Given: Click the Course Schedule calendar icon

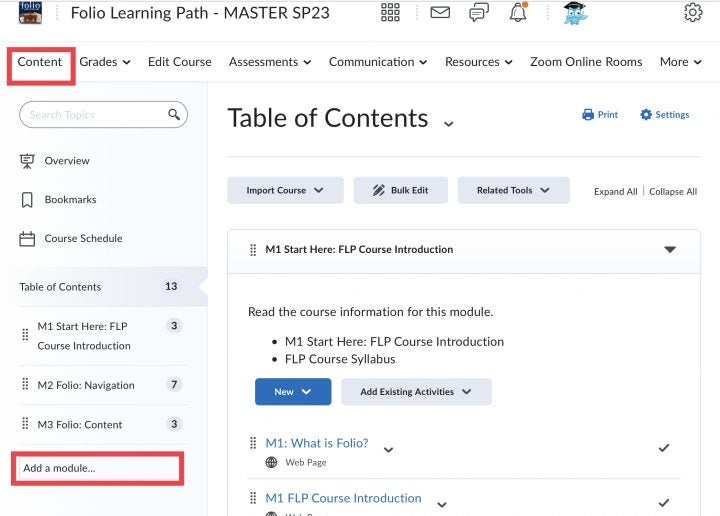Looking at the screenshot, I should pyautogui.click(x=27, y=239).
